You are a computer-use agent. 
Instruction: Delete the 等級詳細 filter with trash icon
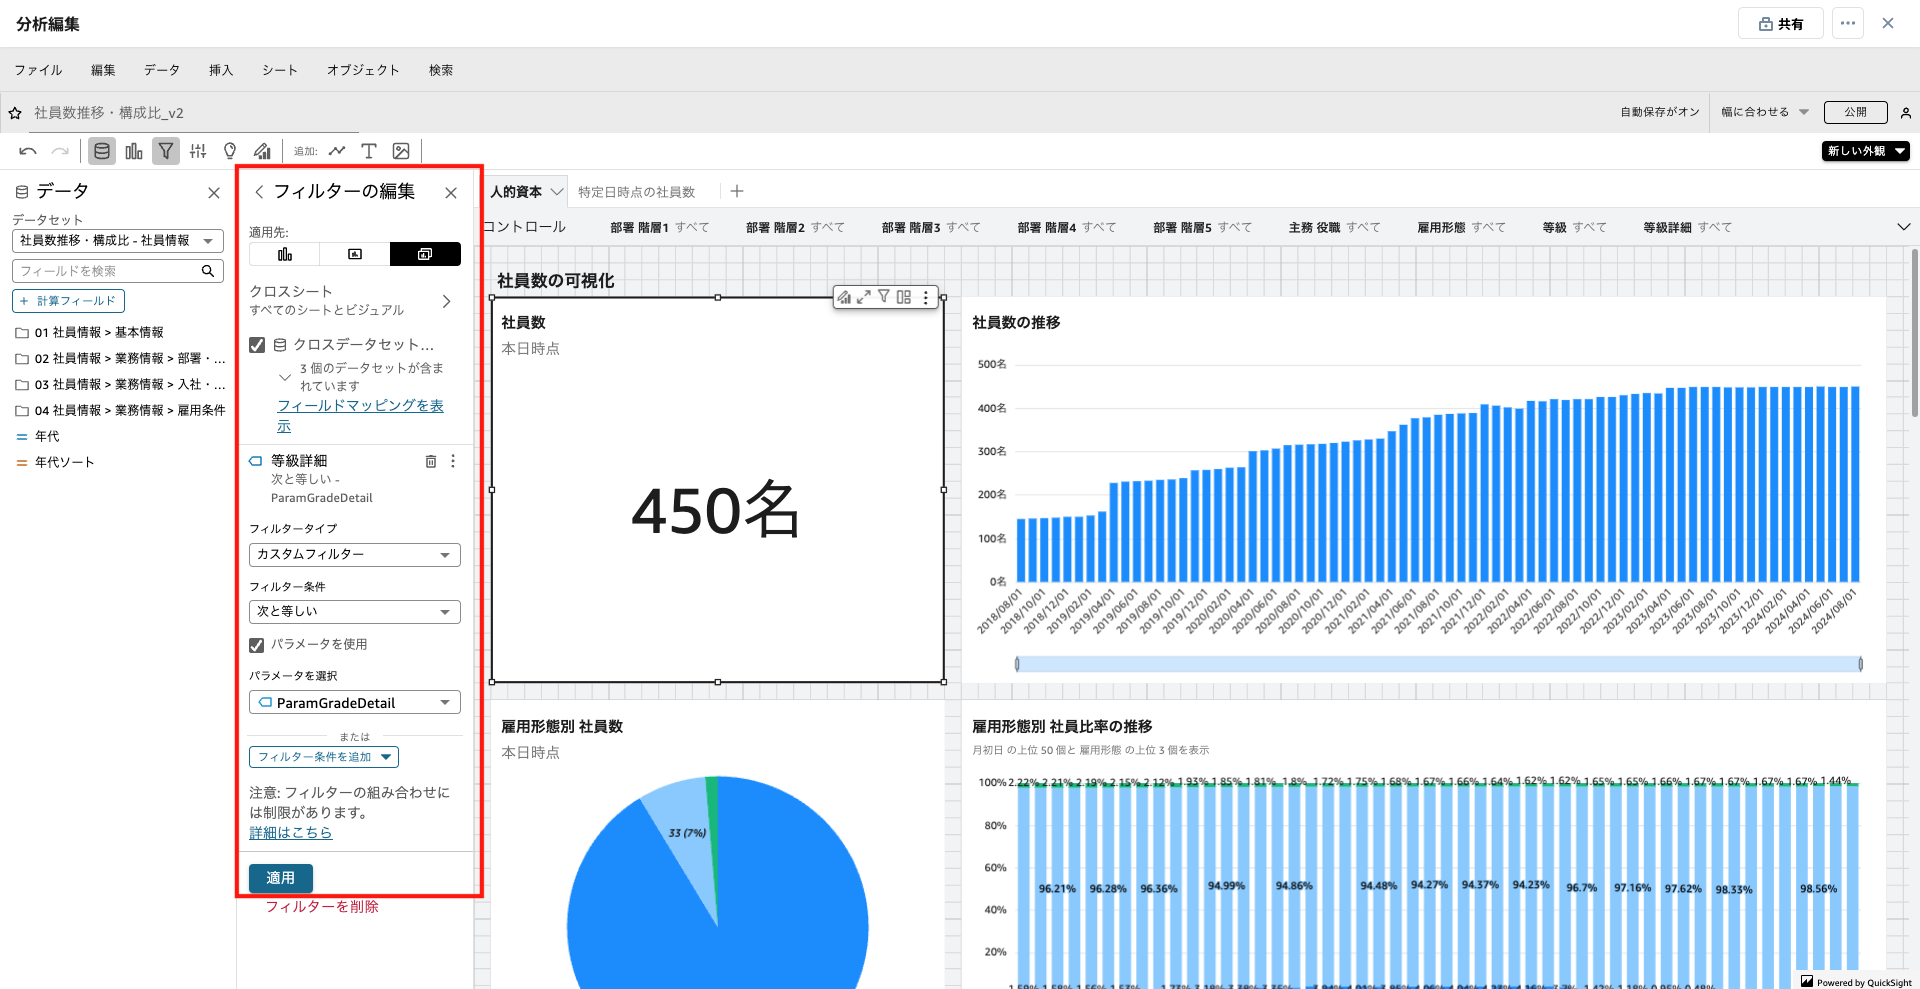coord(431,461)
